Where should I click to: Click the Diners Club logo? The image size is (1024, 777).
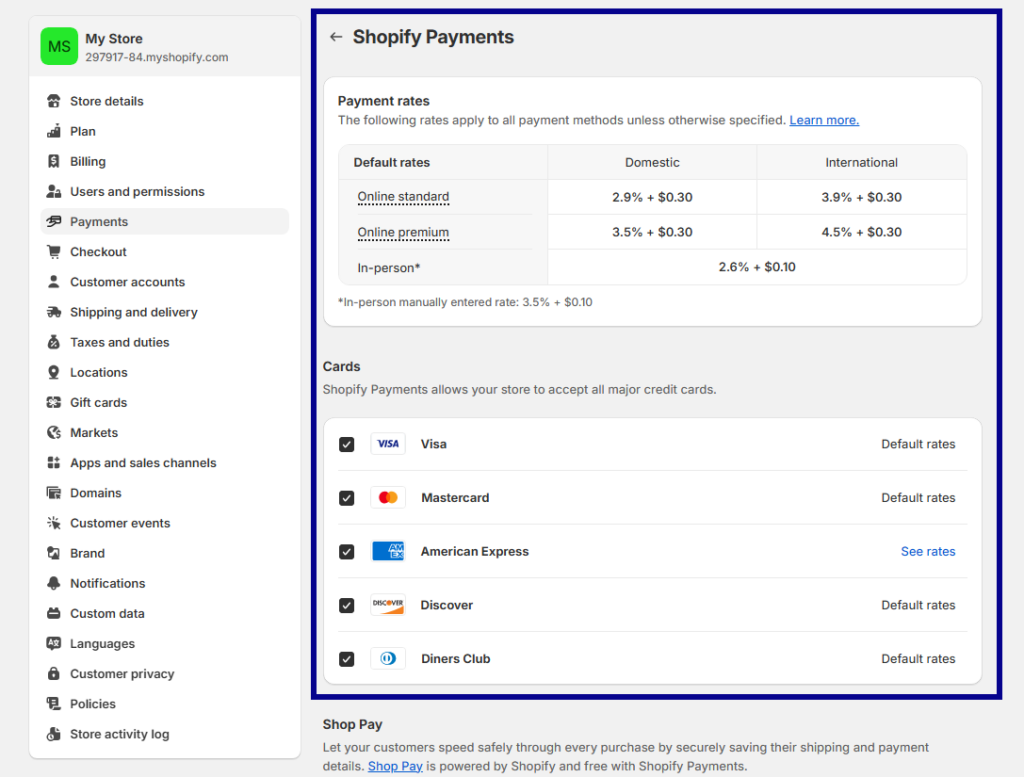click(388, 658)
